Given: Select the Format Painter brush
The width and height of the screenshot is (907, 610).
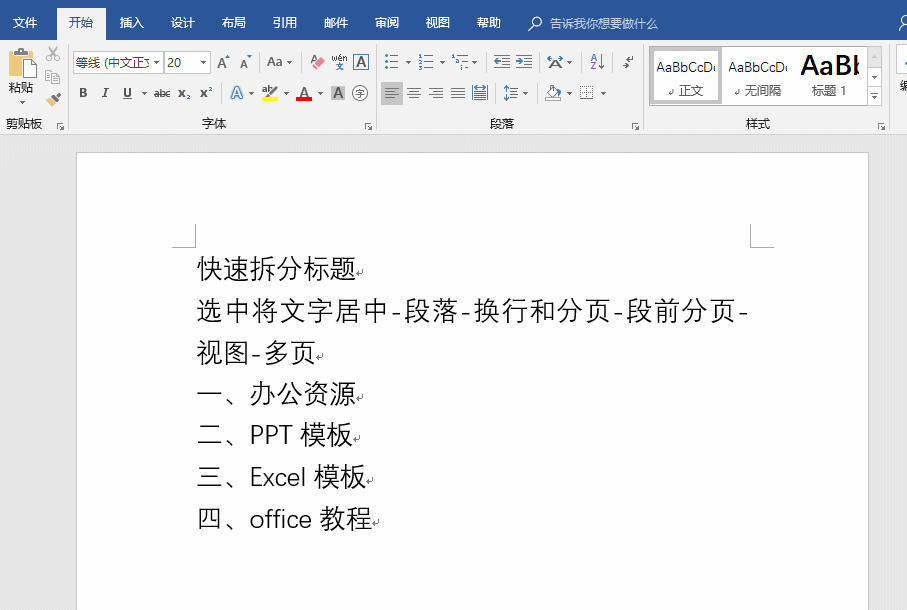Looking at the screenshot, I should click(53, 99).
